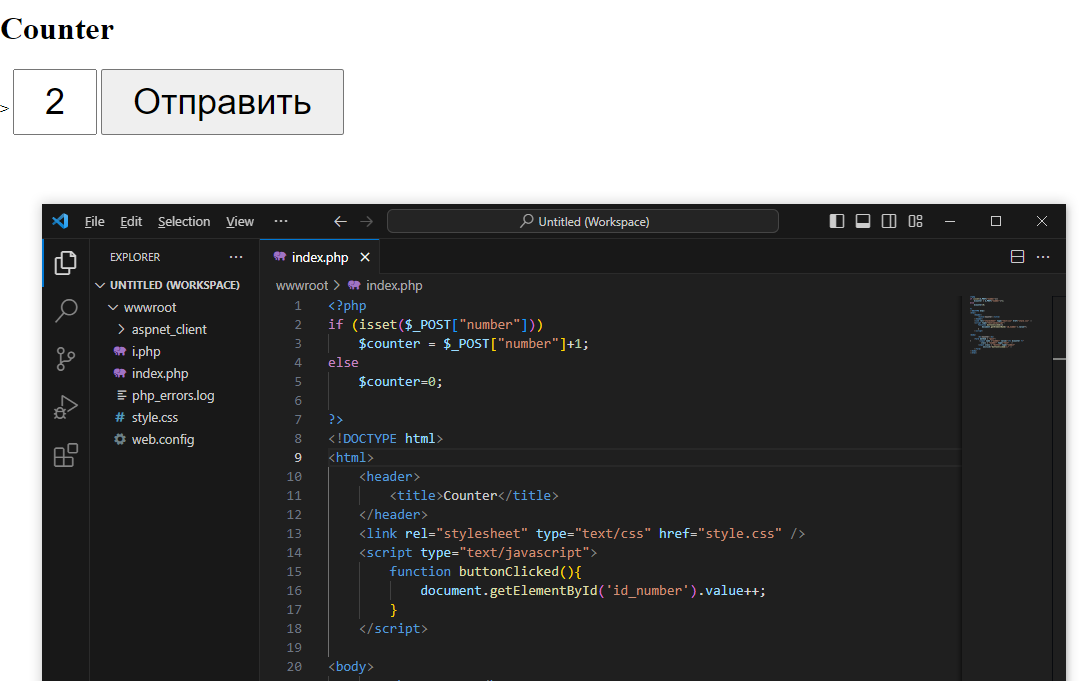Screen dimensions: 1087x681
Task: Click the wwwroot breadcrumb segment
Action: pos(302,286)
